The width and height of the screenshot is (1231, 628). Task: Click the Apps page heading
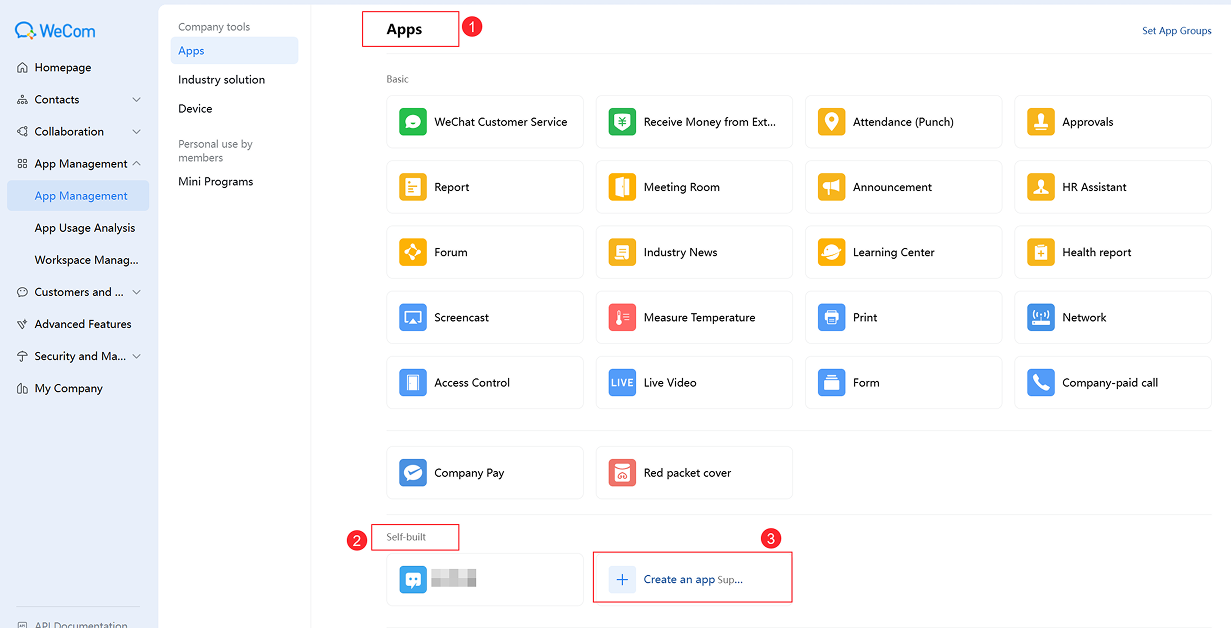pyautogui.click(x=405, y=30)
